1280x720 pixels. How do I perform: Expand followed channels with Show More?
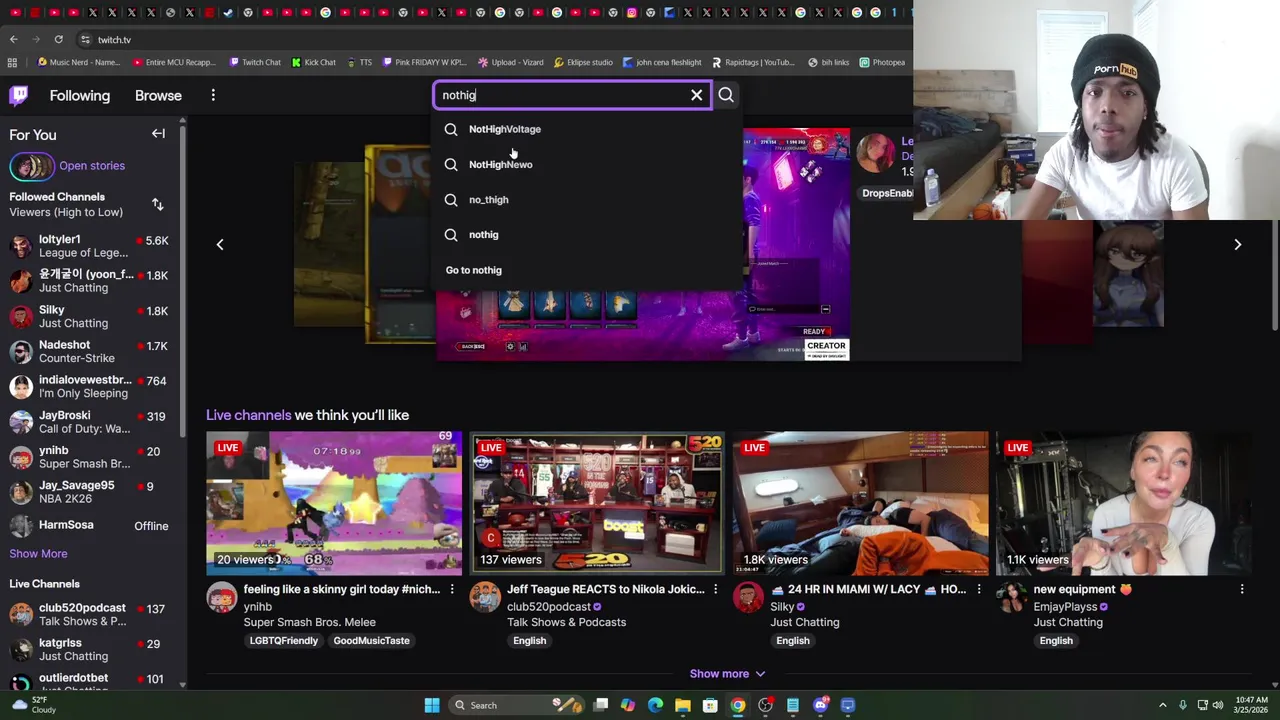[x=38, y=553]
